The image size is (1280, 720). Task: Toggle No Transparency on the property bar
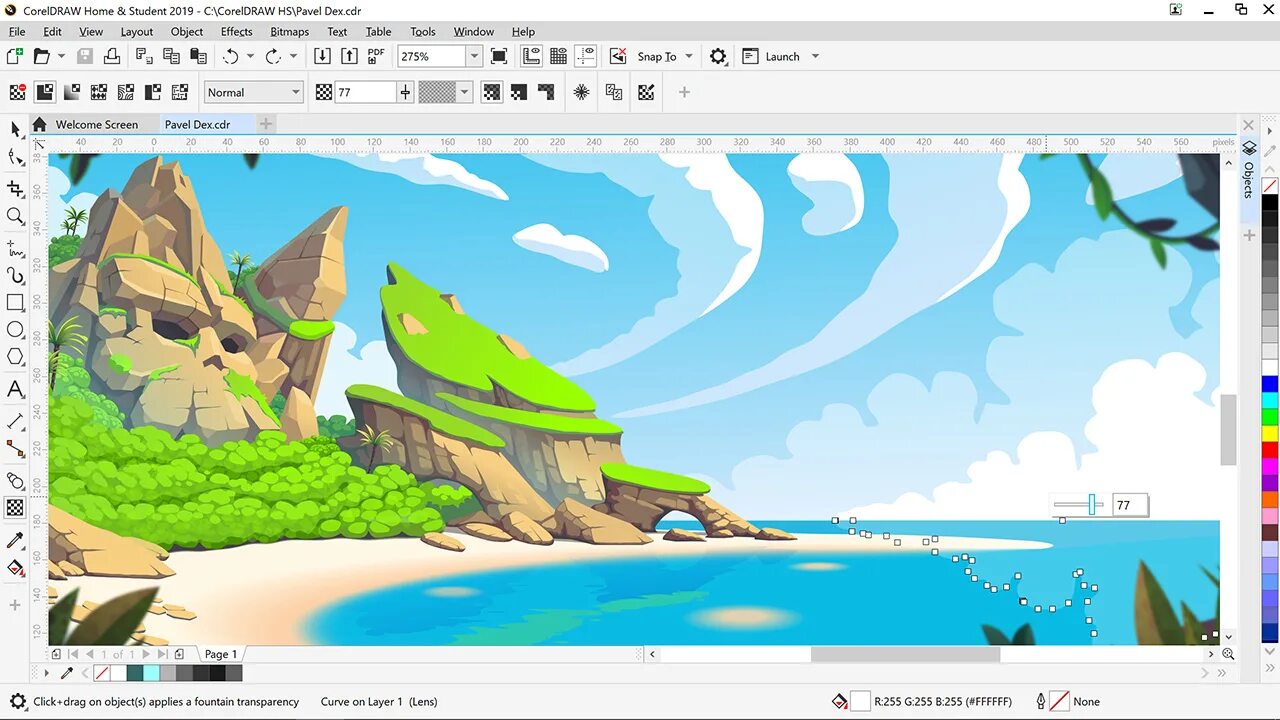[x=16, y=92]
